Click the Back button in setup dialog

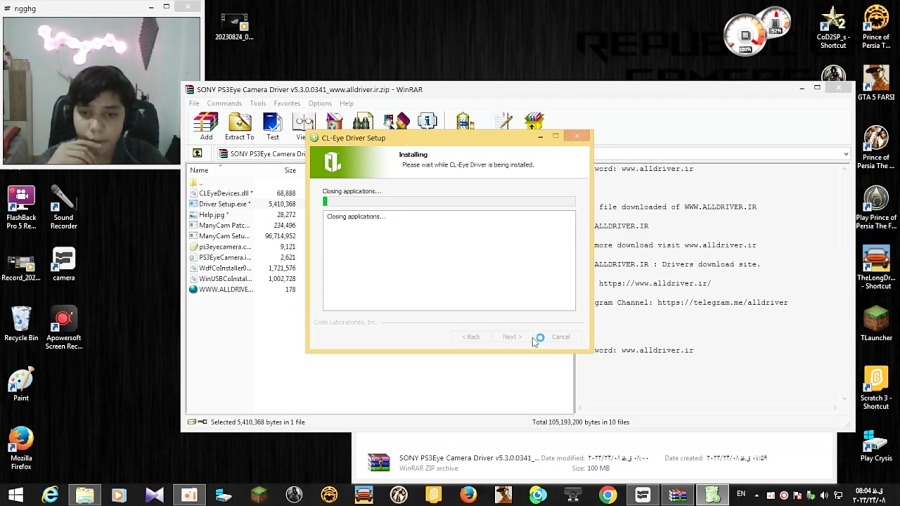click(x=471, y=337)
